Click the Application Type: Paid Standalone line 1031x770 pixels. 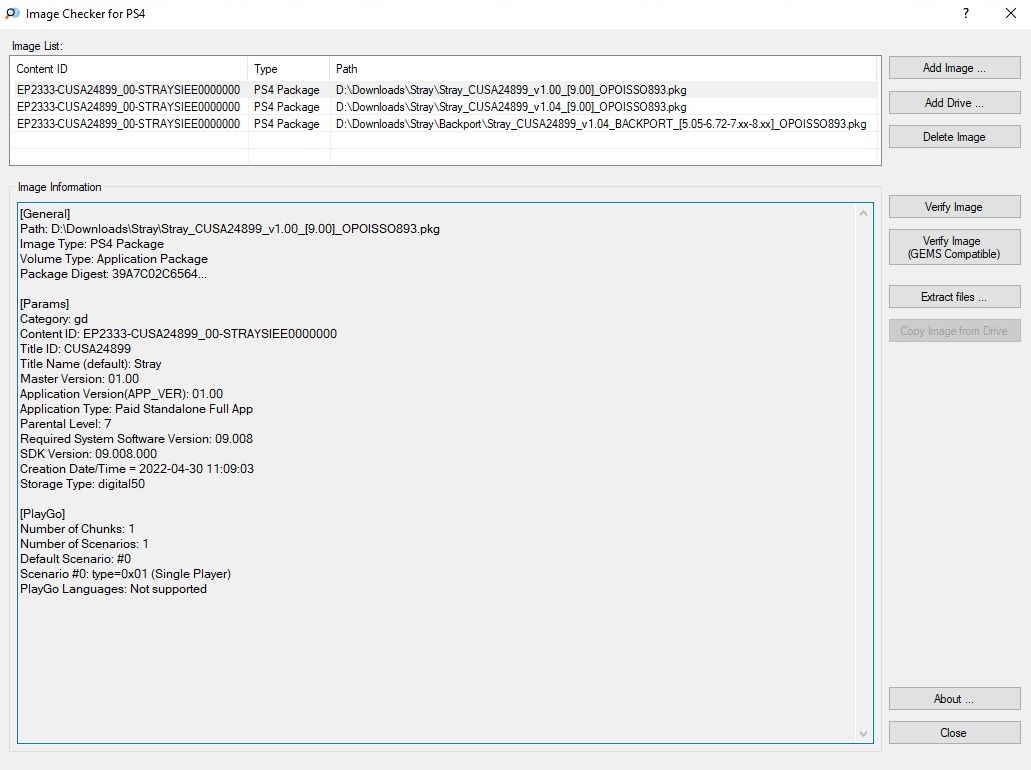pos(137,409)
